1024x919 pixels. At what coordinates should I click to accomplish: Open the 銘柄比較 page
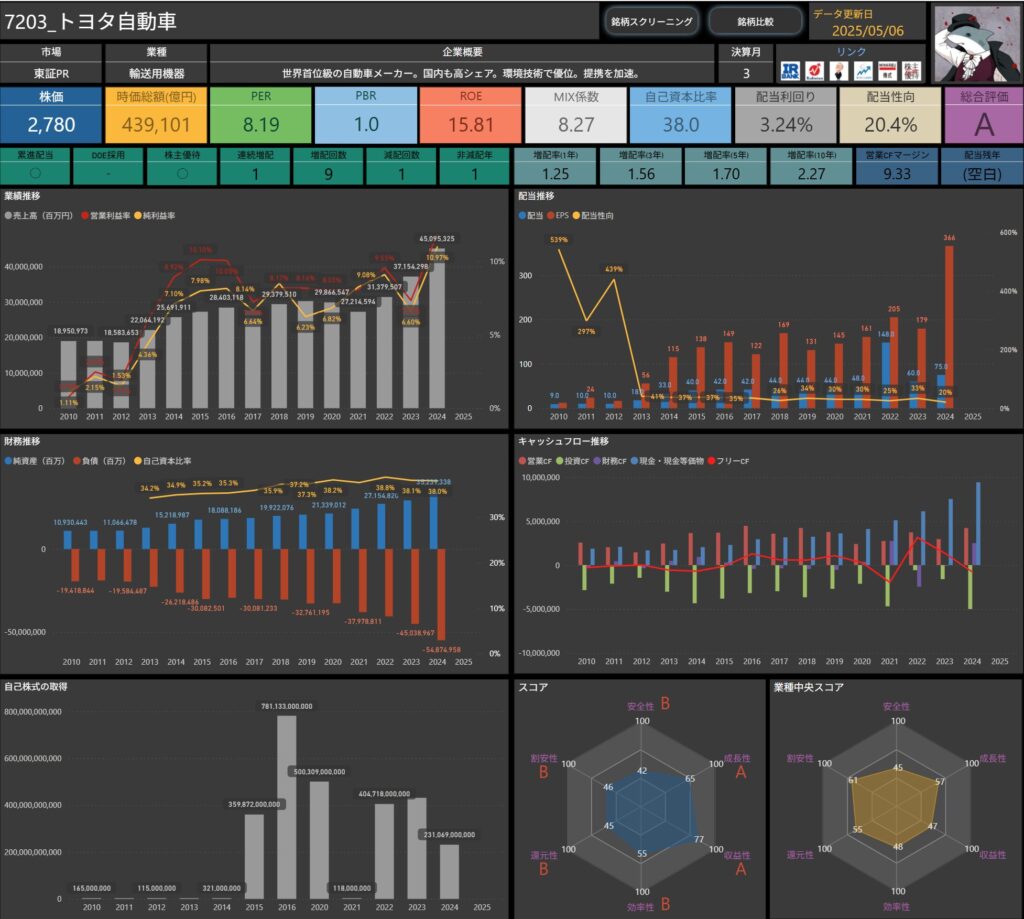756,22
